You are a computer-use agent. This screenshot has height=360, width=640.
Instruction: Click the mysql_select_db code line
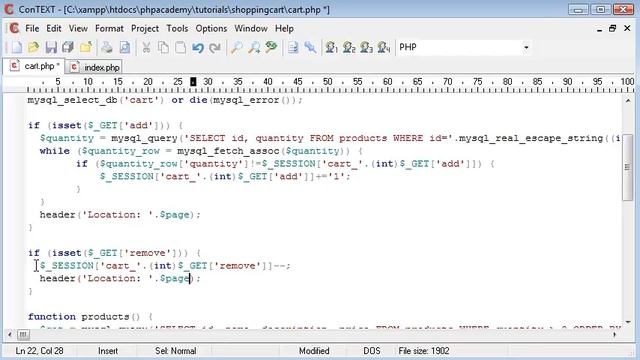165,100
